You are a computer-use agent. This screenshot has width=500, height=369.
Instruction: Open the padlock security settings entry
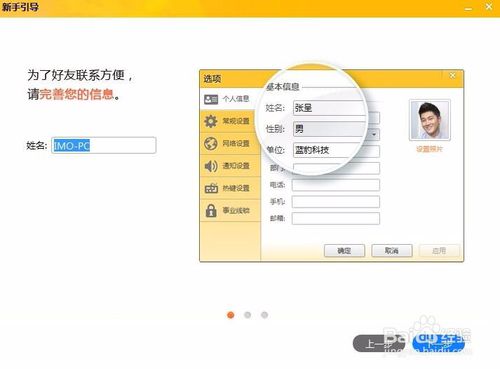(230, 210)
